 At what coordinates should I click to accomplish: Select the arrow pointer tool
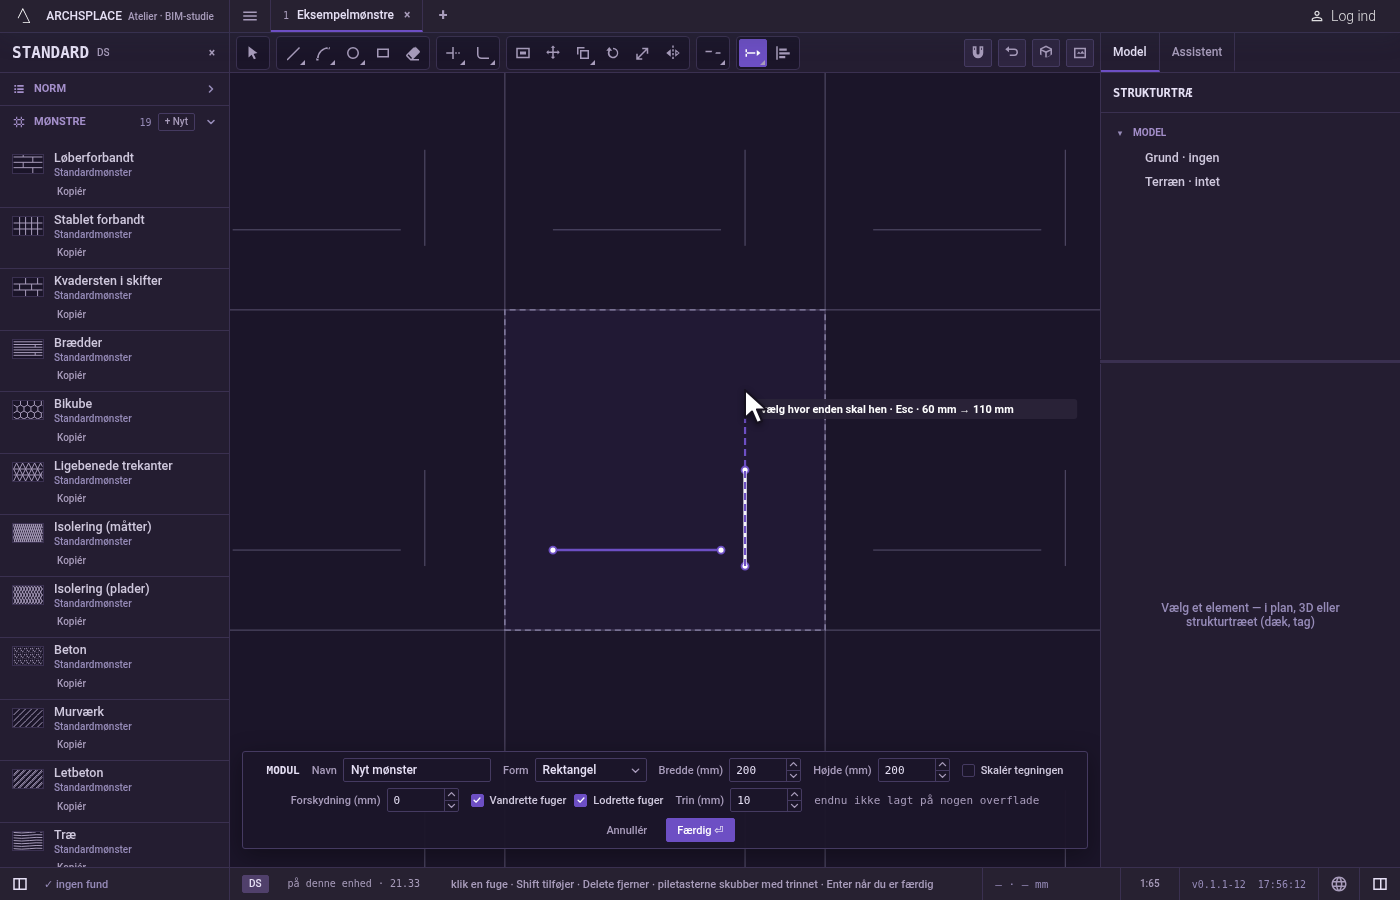252,53
